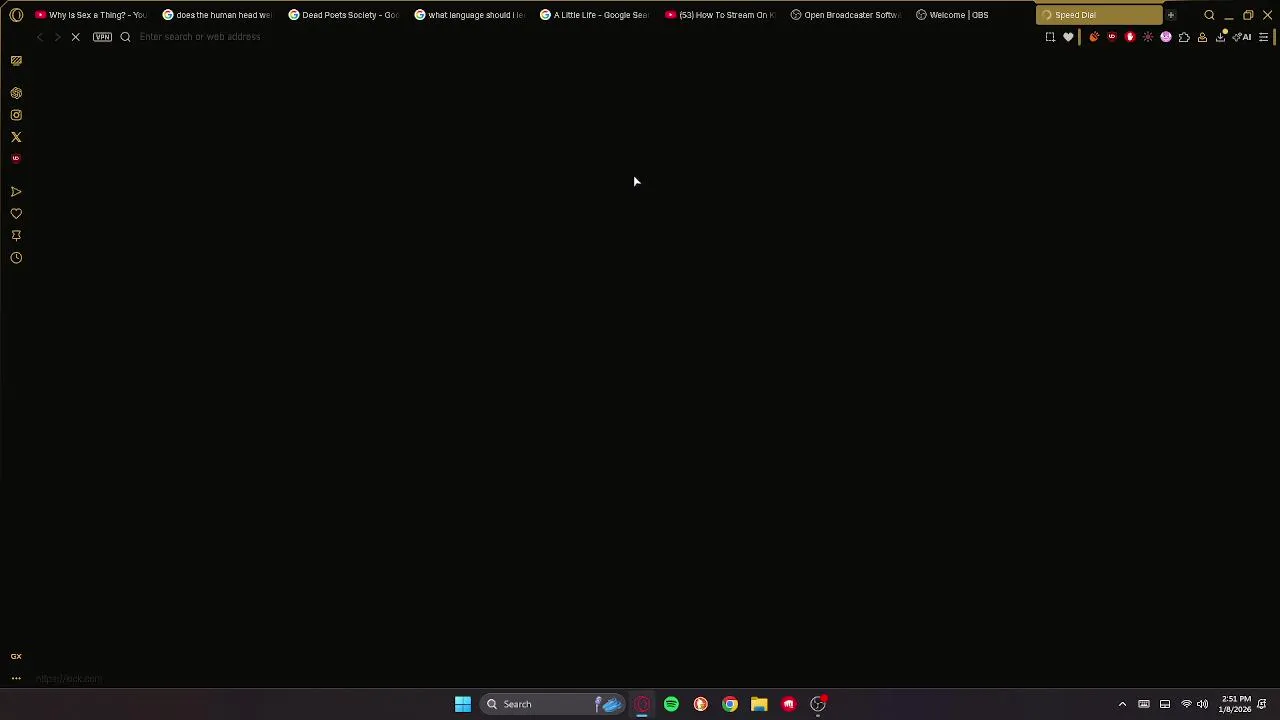Screen dimensions: 1280x720
Task: Open the pink face extension icon
Action: [1166, 37]
